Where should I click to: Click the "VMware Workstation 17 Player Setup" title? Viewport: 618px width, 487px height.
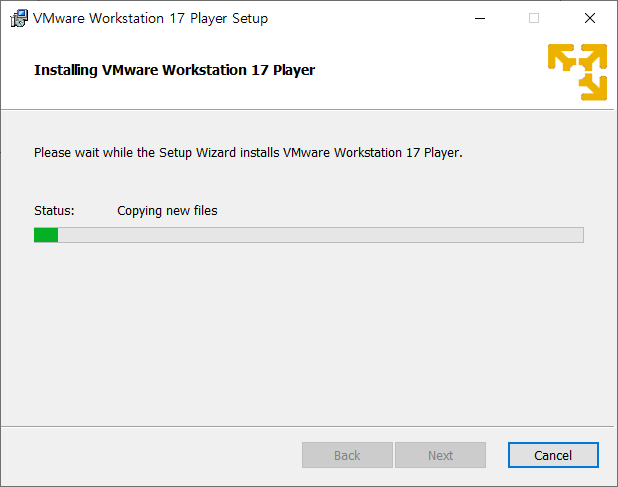pos(150,19)
